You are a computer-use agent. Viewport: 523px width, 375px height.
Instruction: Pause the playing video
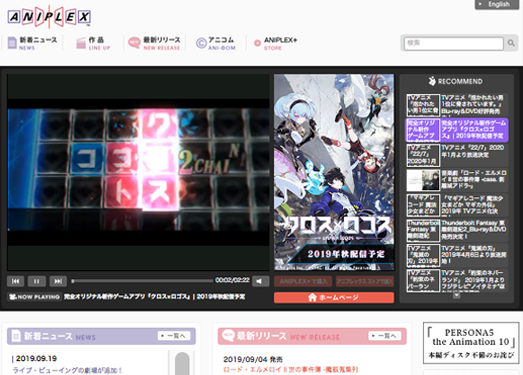tap(37, 281)
